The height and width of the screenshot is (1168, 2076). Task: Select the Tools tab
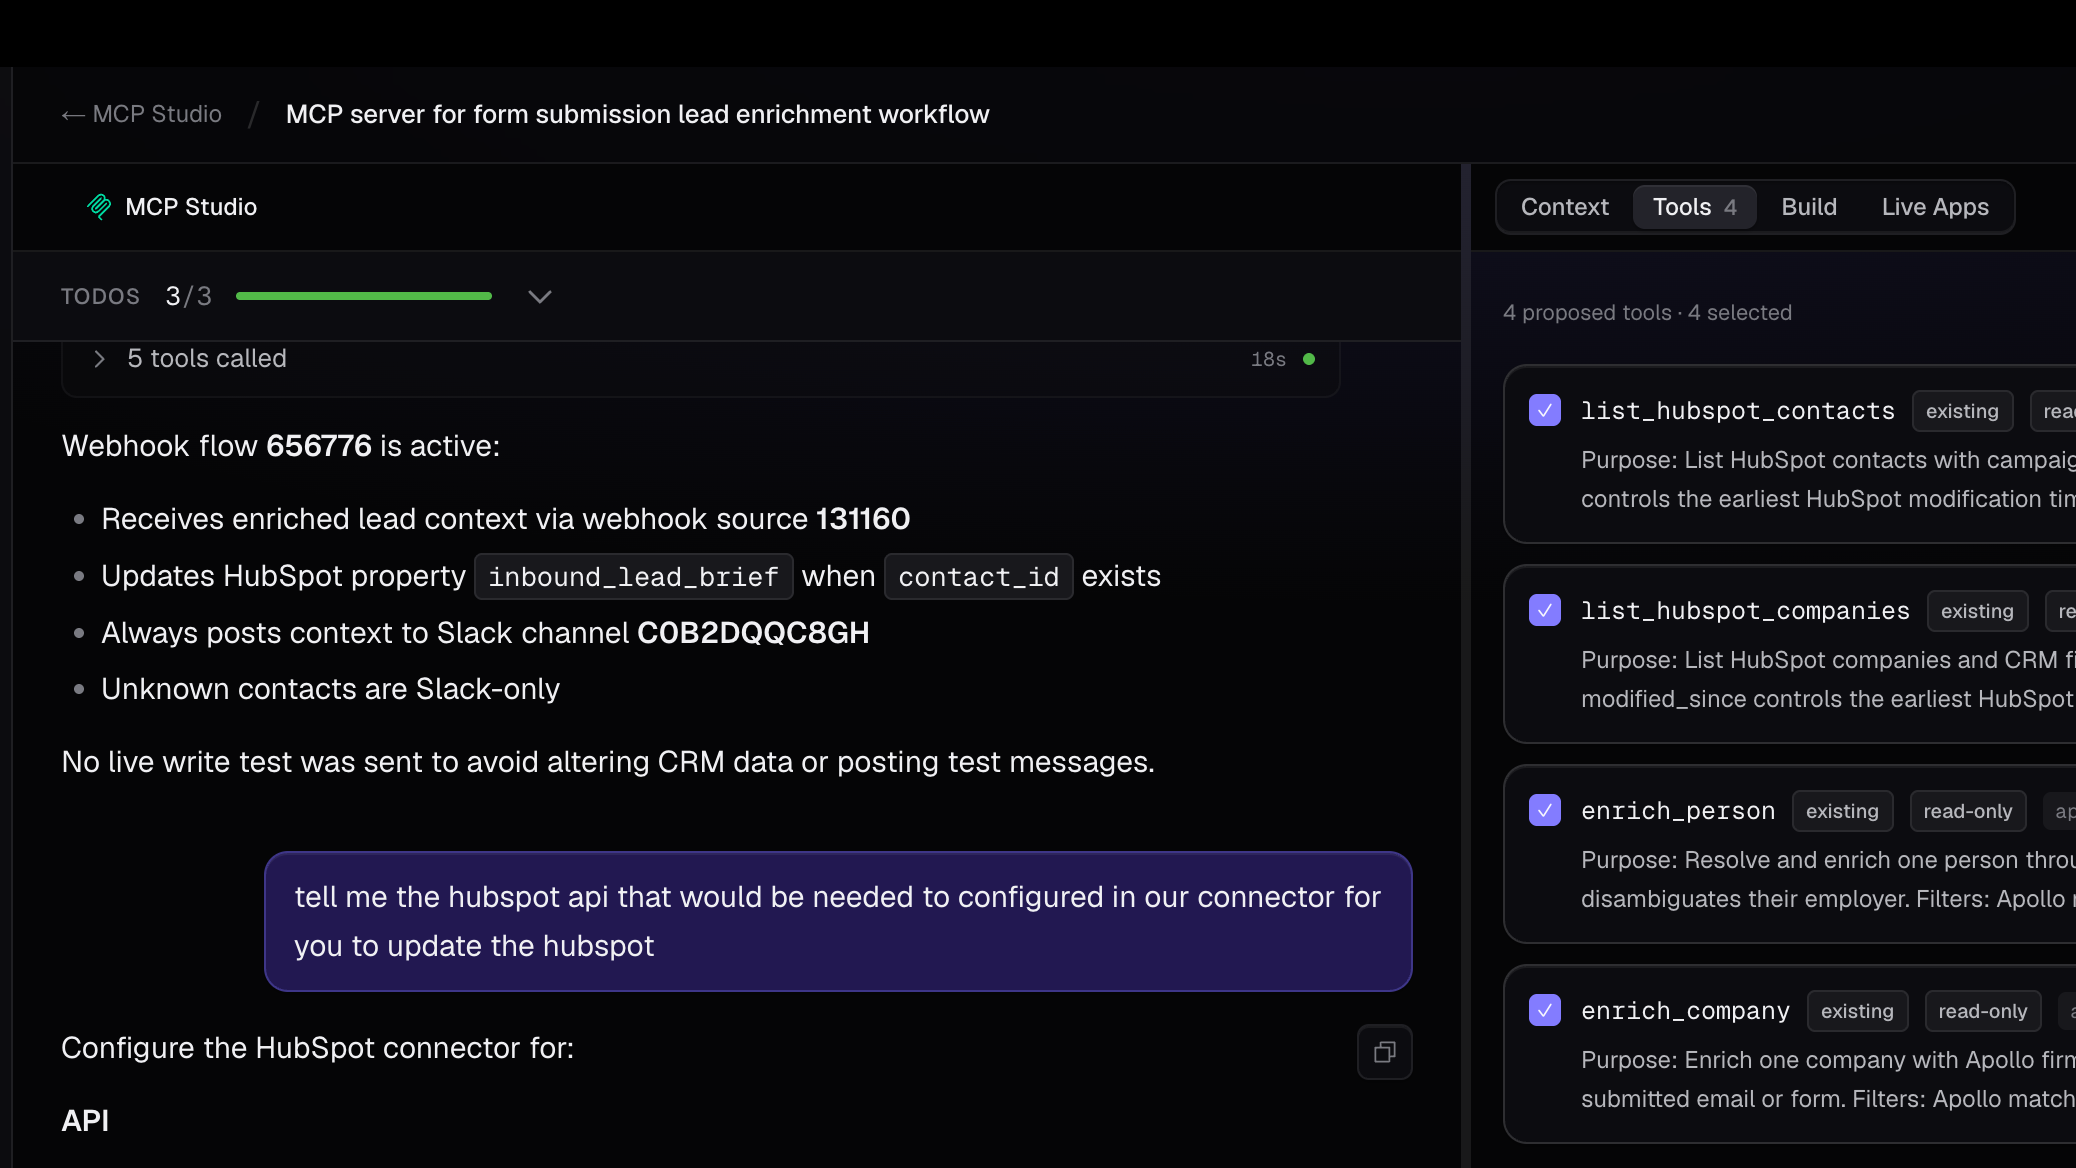coord(1694,207)
